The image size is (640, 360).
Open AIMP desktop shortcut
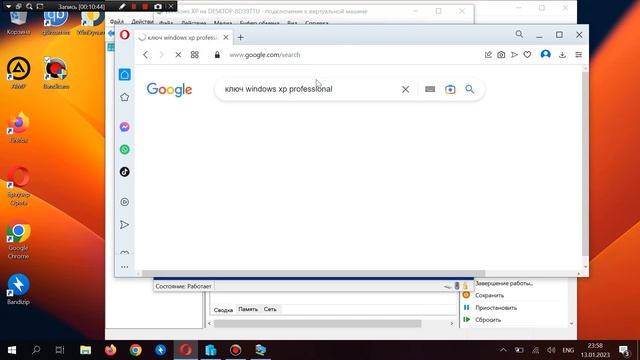tap(18, 73)
